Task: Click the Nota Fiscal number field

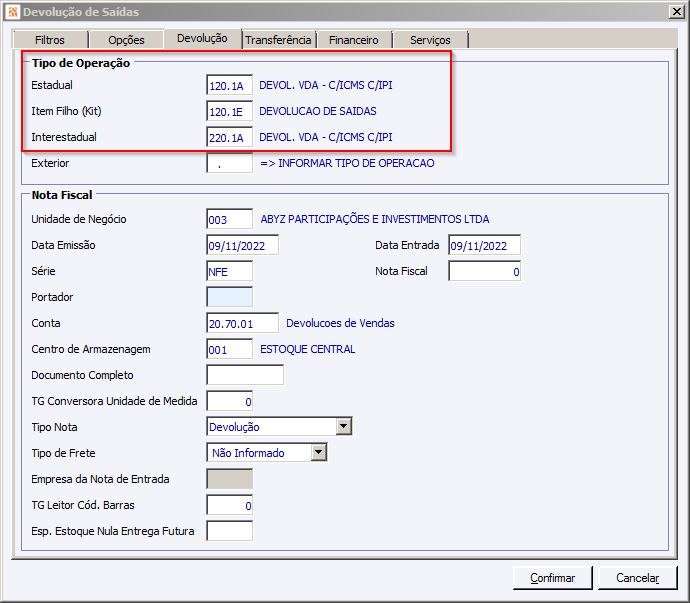Action: [484, 271]
